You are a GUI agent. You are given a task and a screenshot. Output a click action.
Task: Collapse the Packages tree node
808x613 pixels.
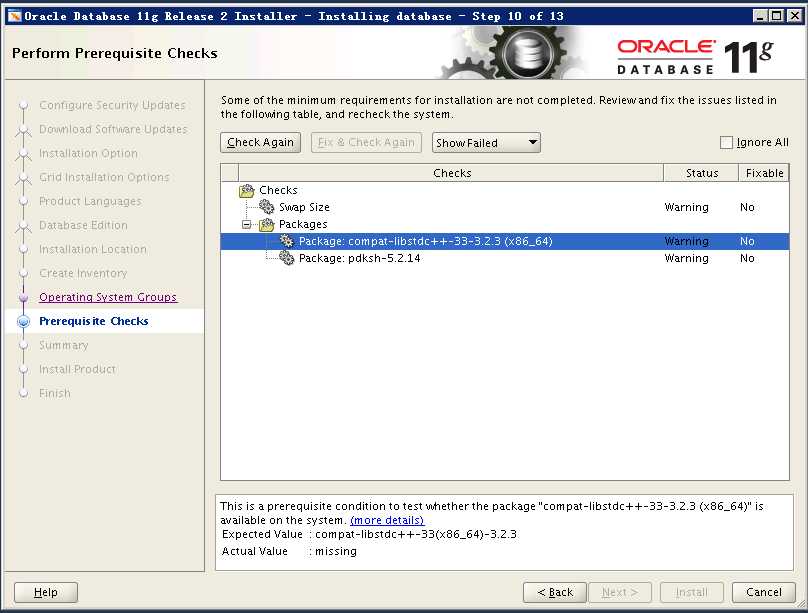click(247, 224)
